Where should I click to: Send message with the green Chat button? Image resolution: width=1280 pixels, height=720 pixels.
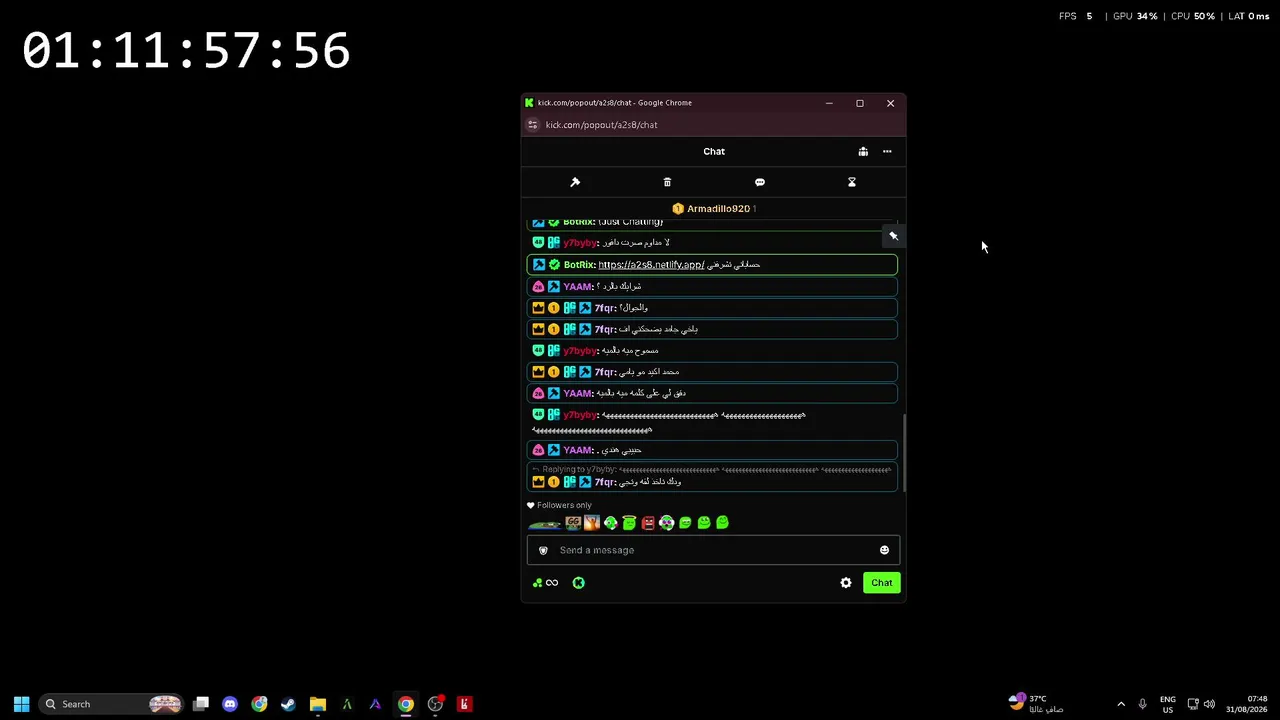882,583
